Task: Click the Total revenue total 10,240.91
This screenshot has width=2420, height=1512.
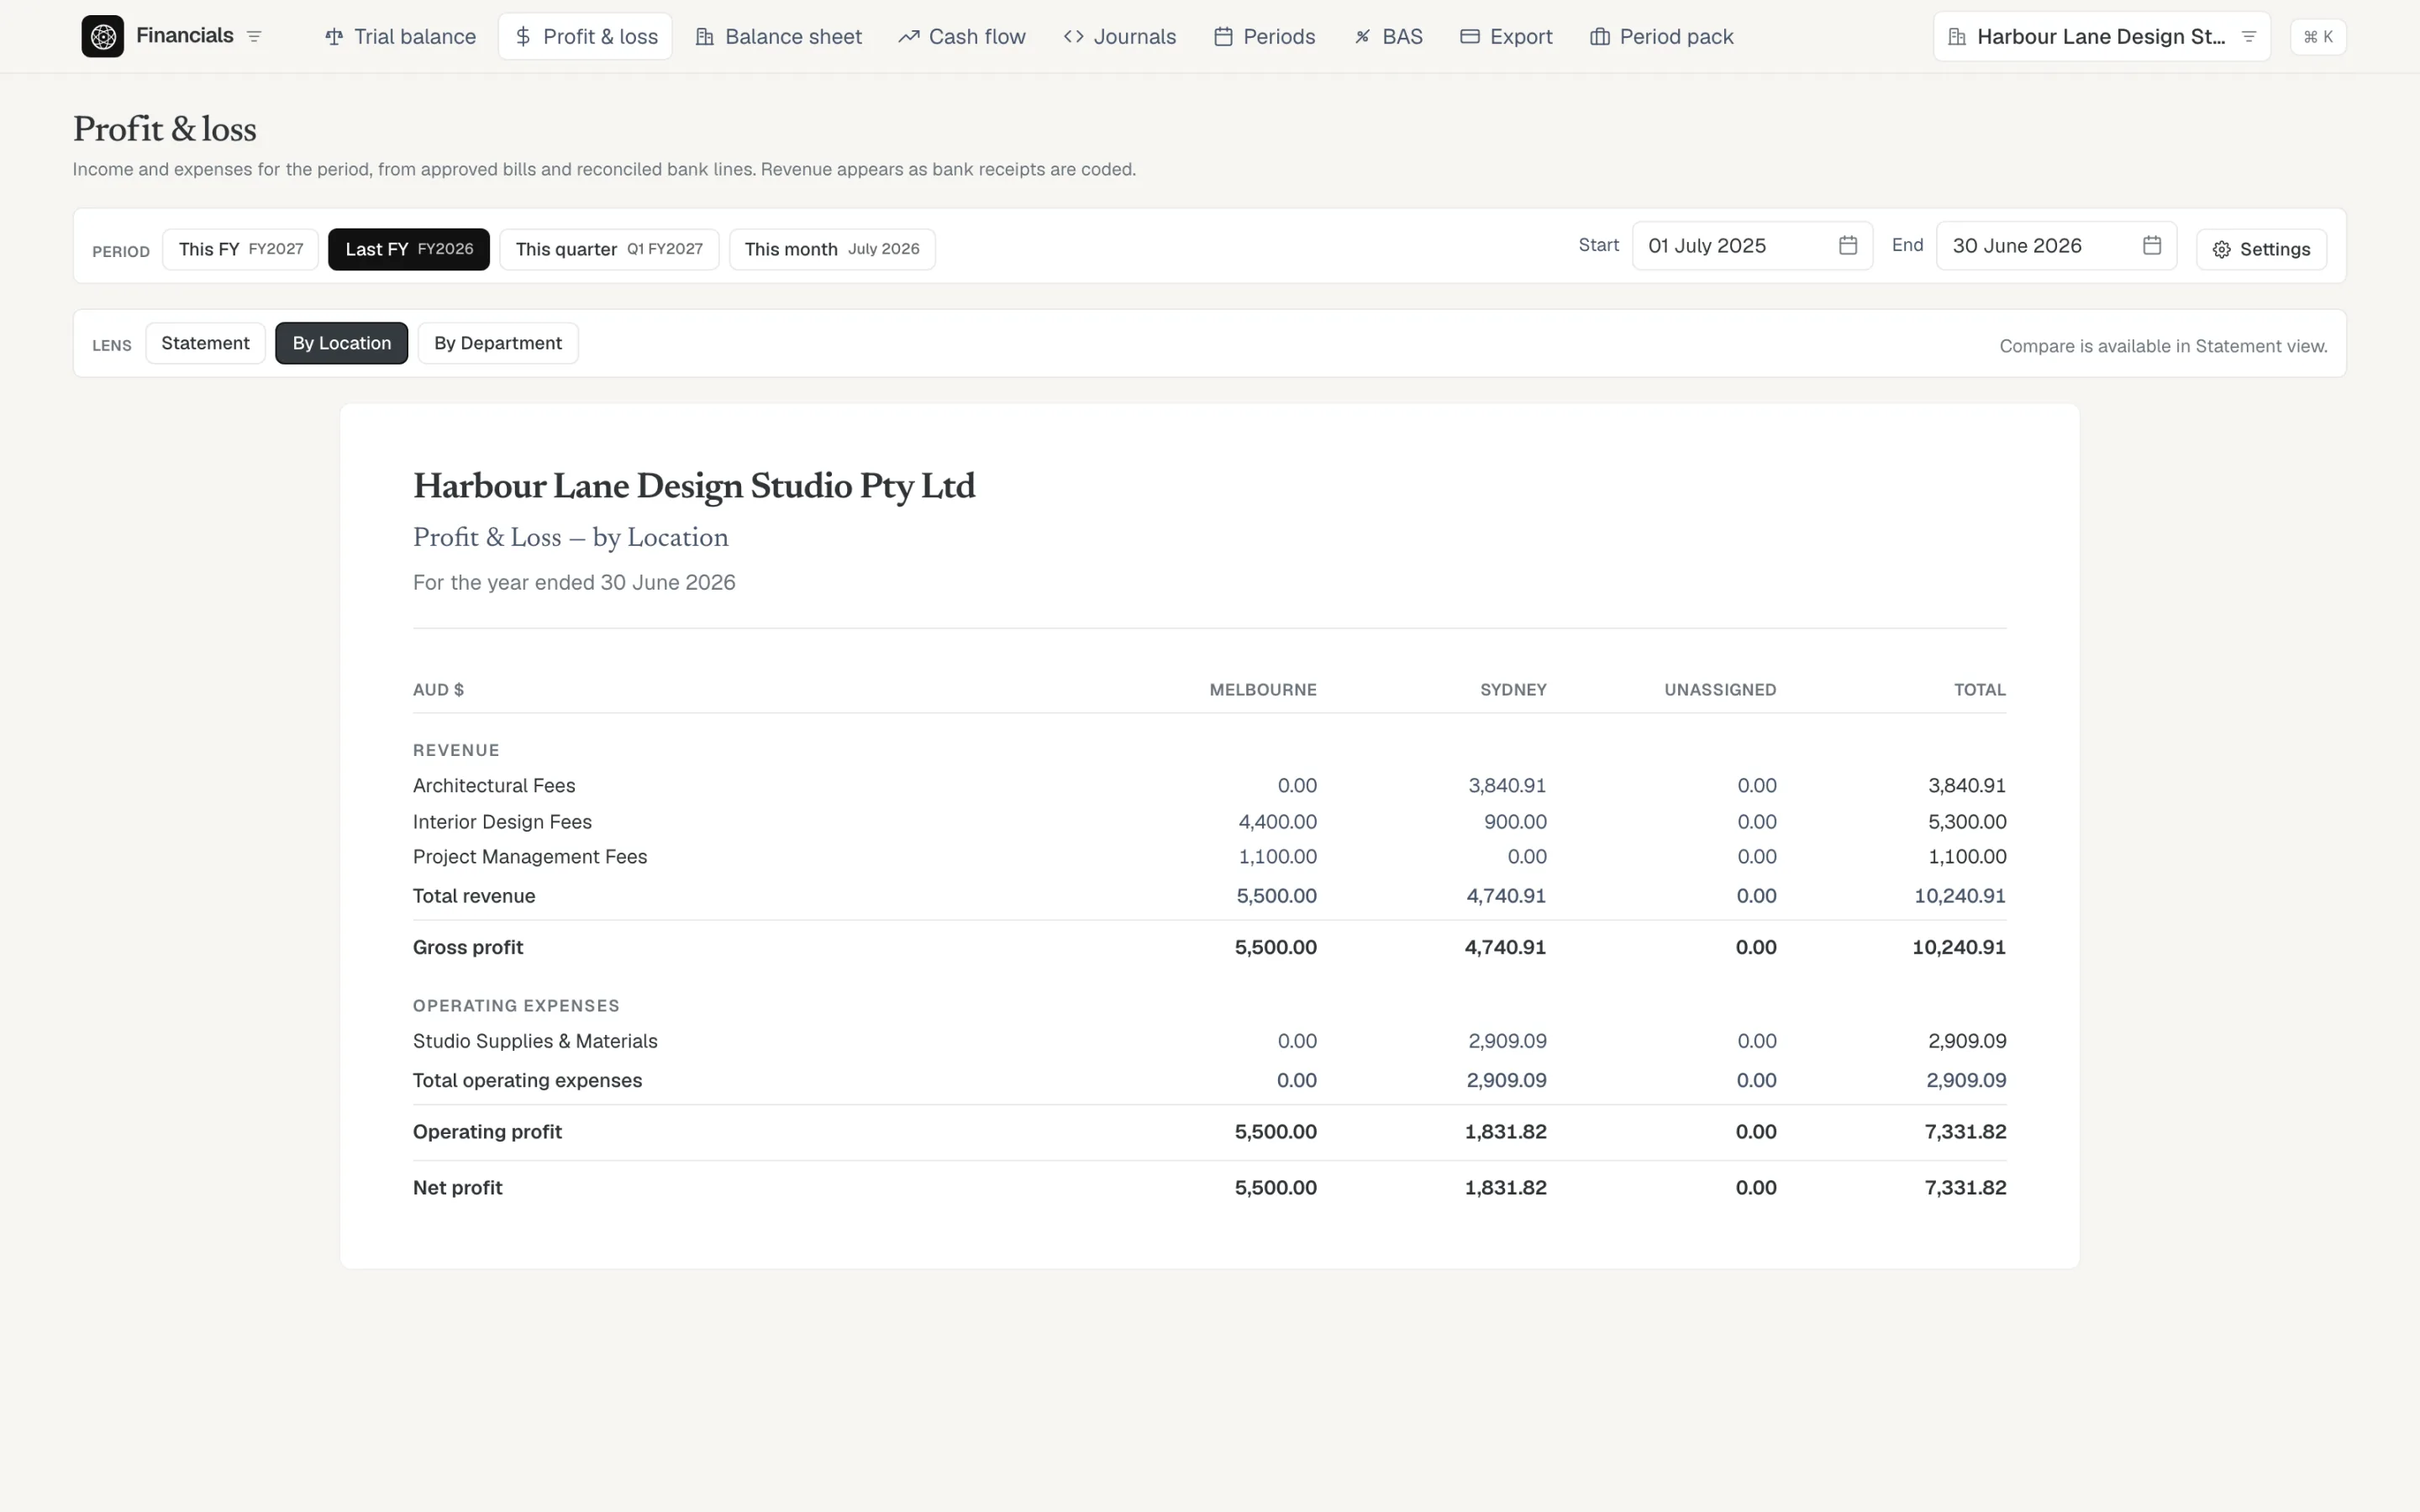Action: tap(1960, 896)
